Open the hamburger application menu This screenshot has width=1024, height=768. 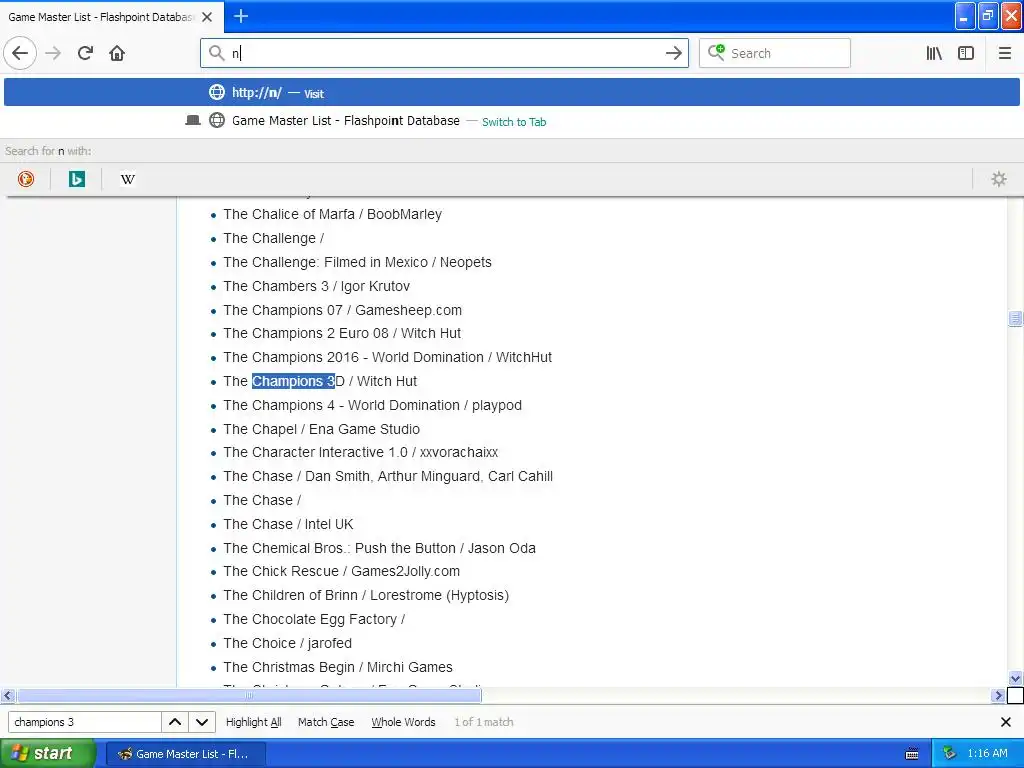click(1004, 53)
